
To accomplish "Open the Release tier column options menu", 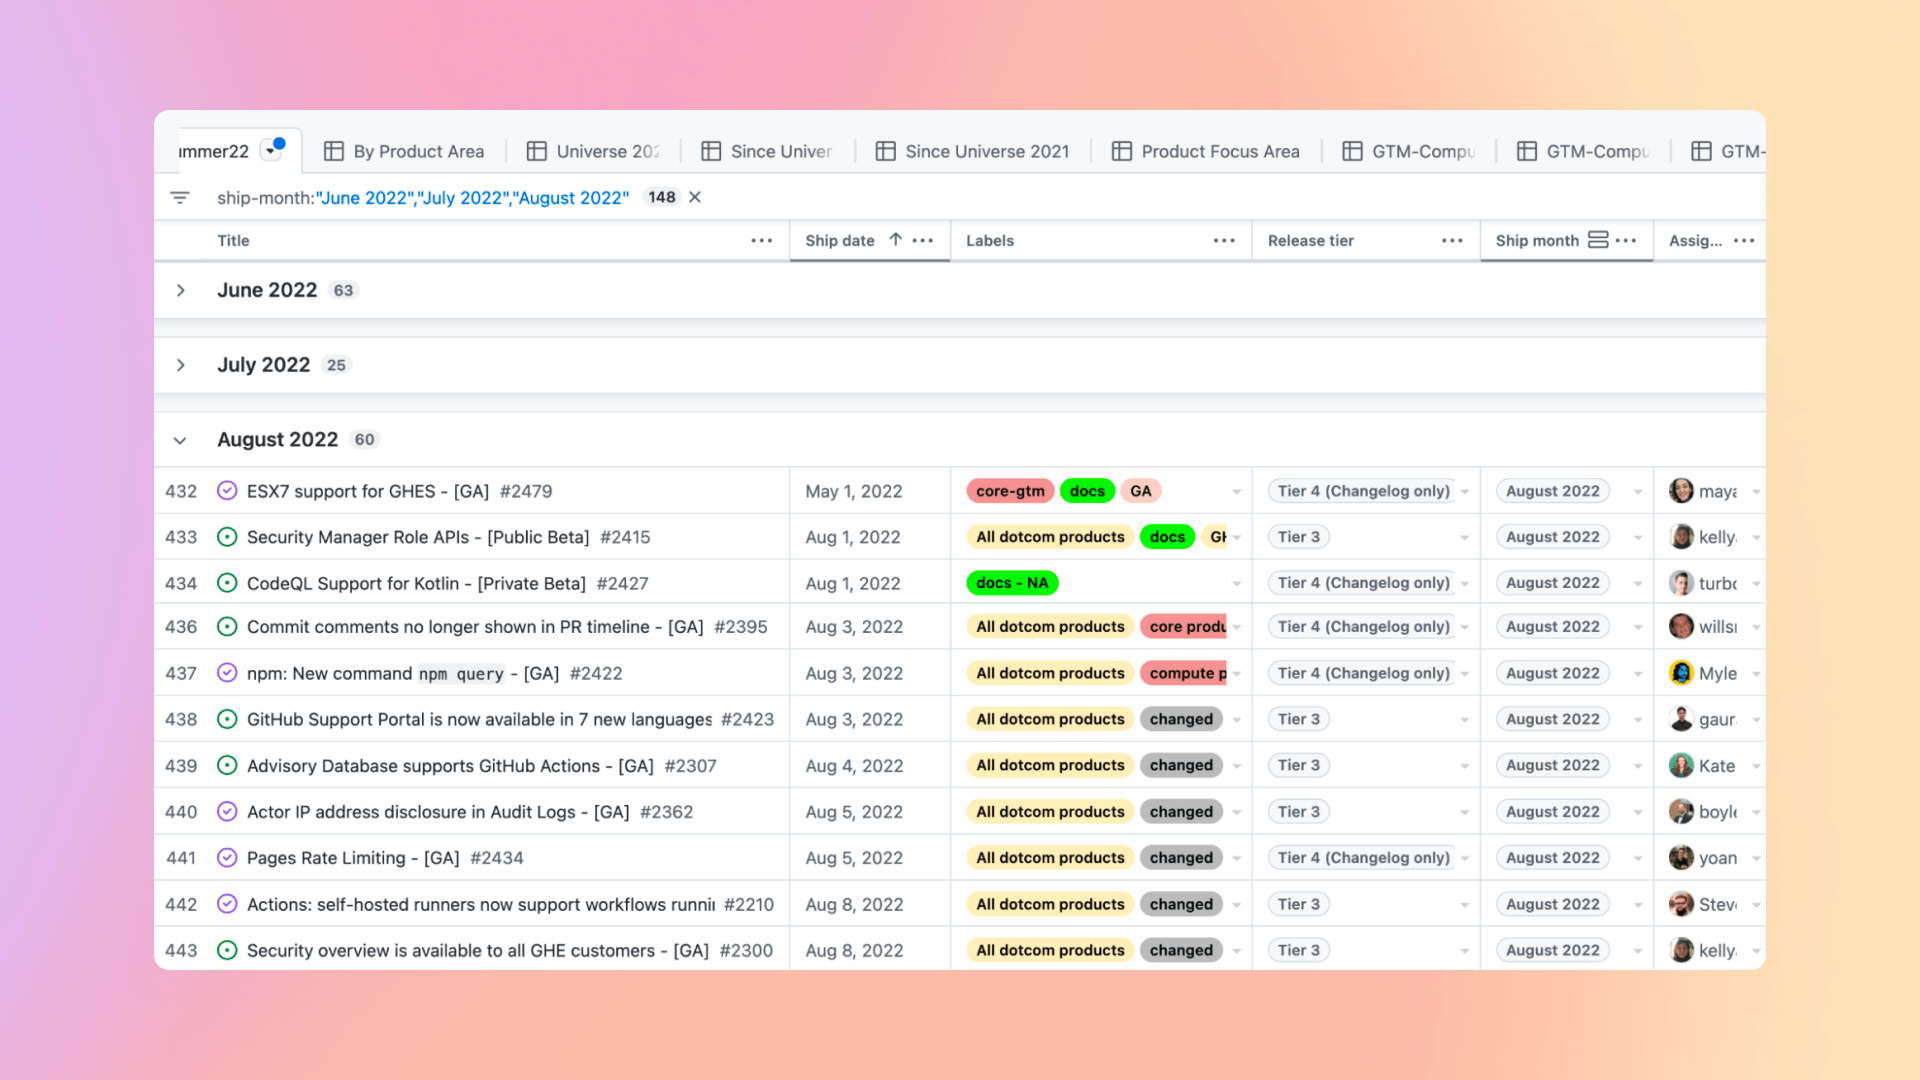I will coord(1452,240).
